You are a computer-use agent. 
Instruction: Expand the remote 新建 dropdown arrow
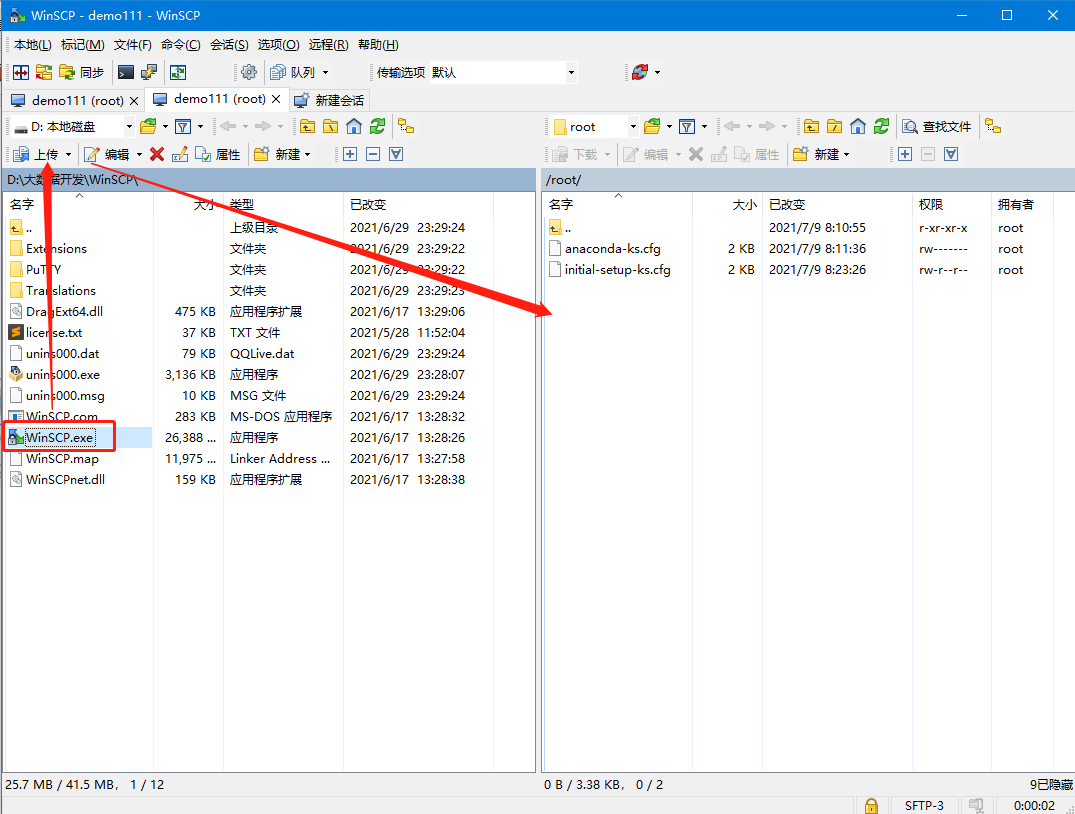coord(847,154)
